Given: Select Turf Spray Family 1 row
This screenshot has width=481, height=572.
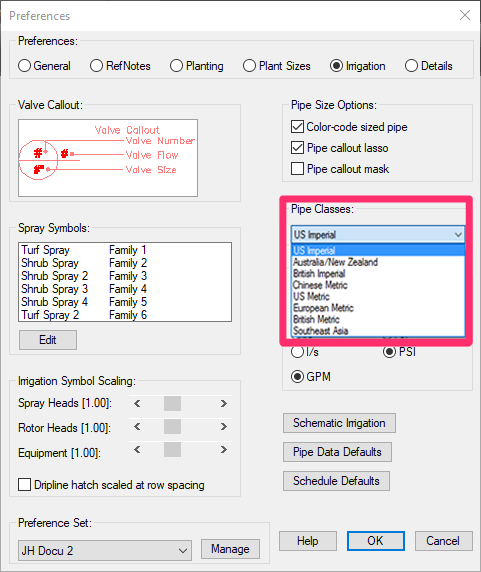Looking at the screenshot, I should 125,250.
